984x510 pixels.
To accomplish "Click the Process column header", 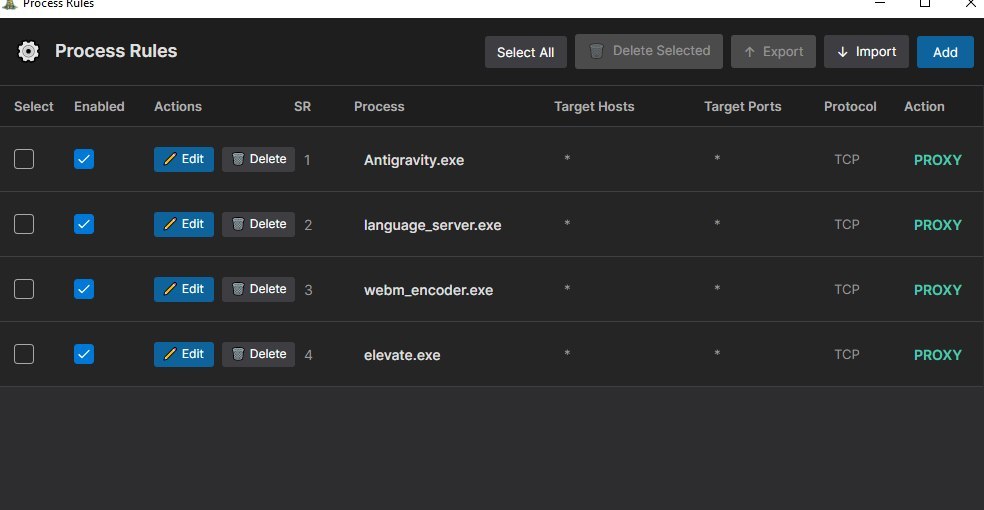I will coord(379,107).
